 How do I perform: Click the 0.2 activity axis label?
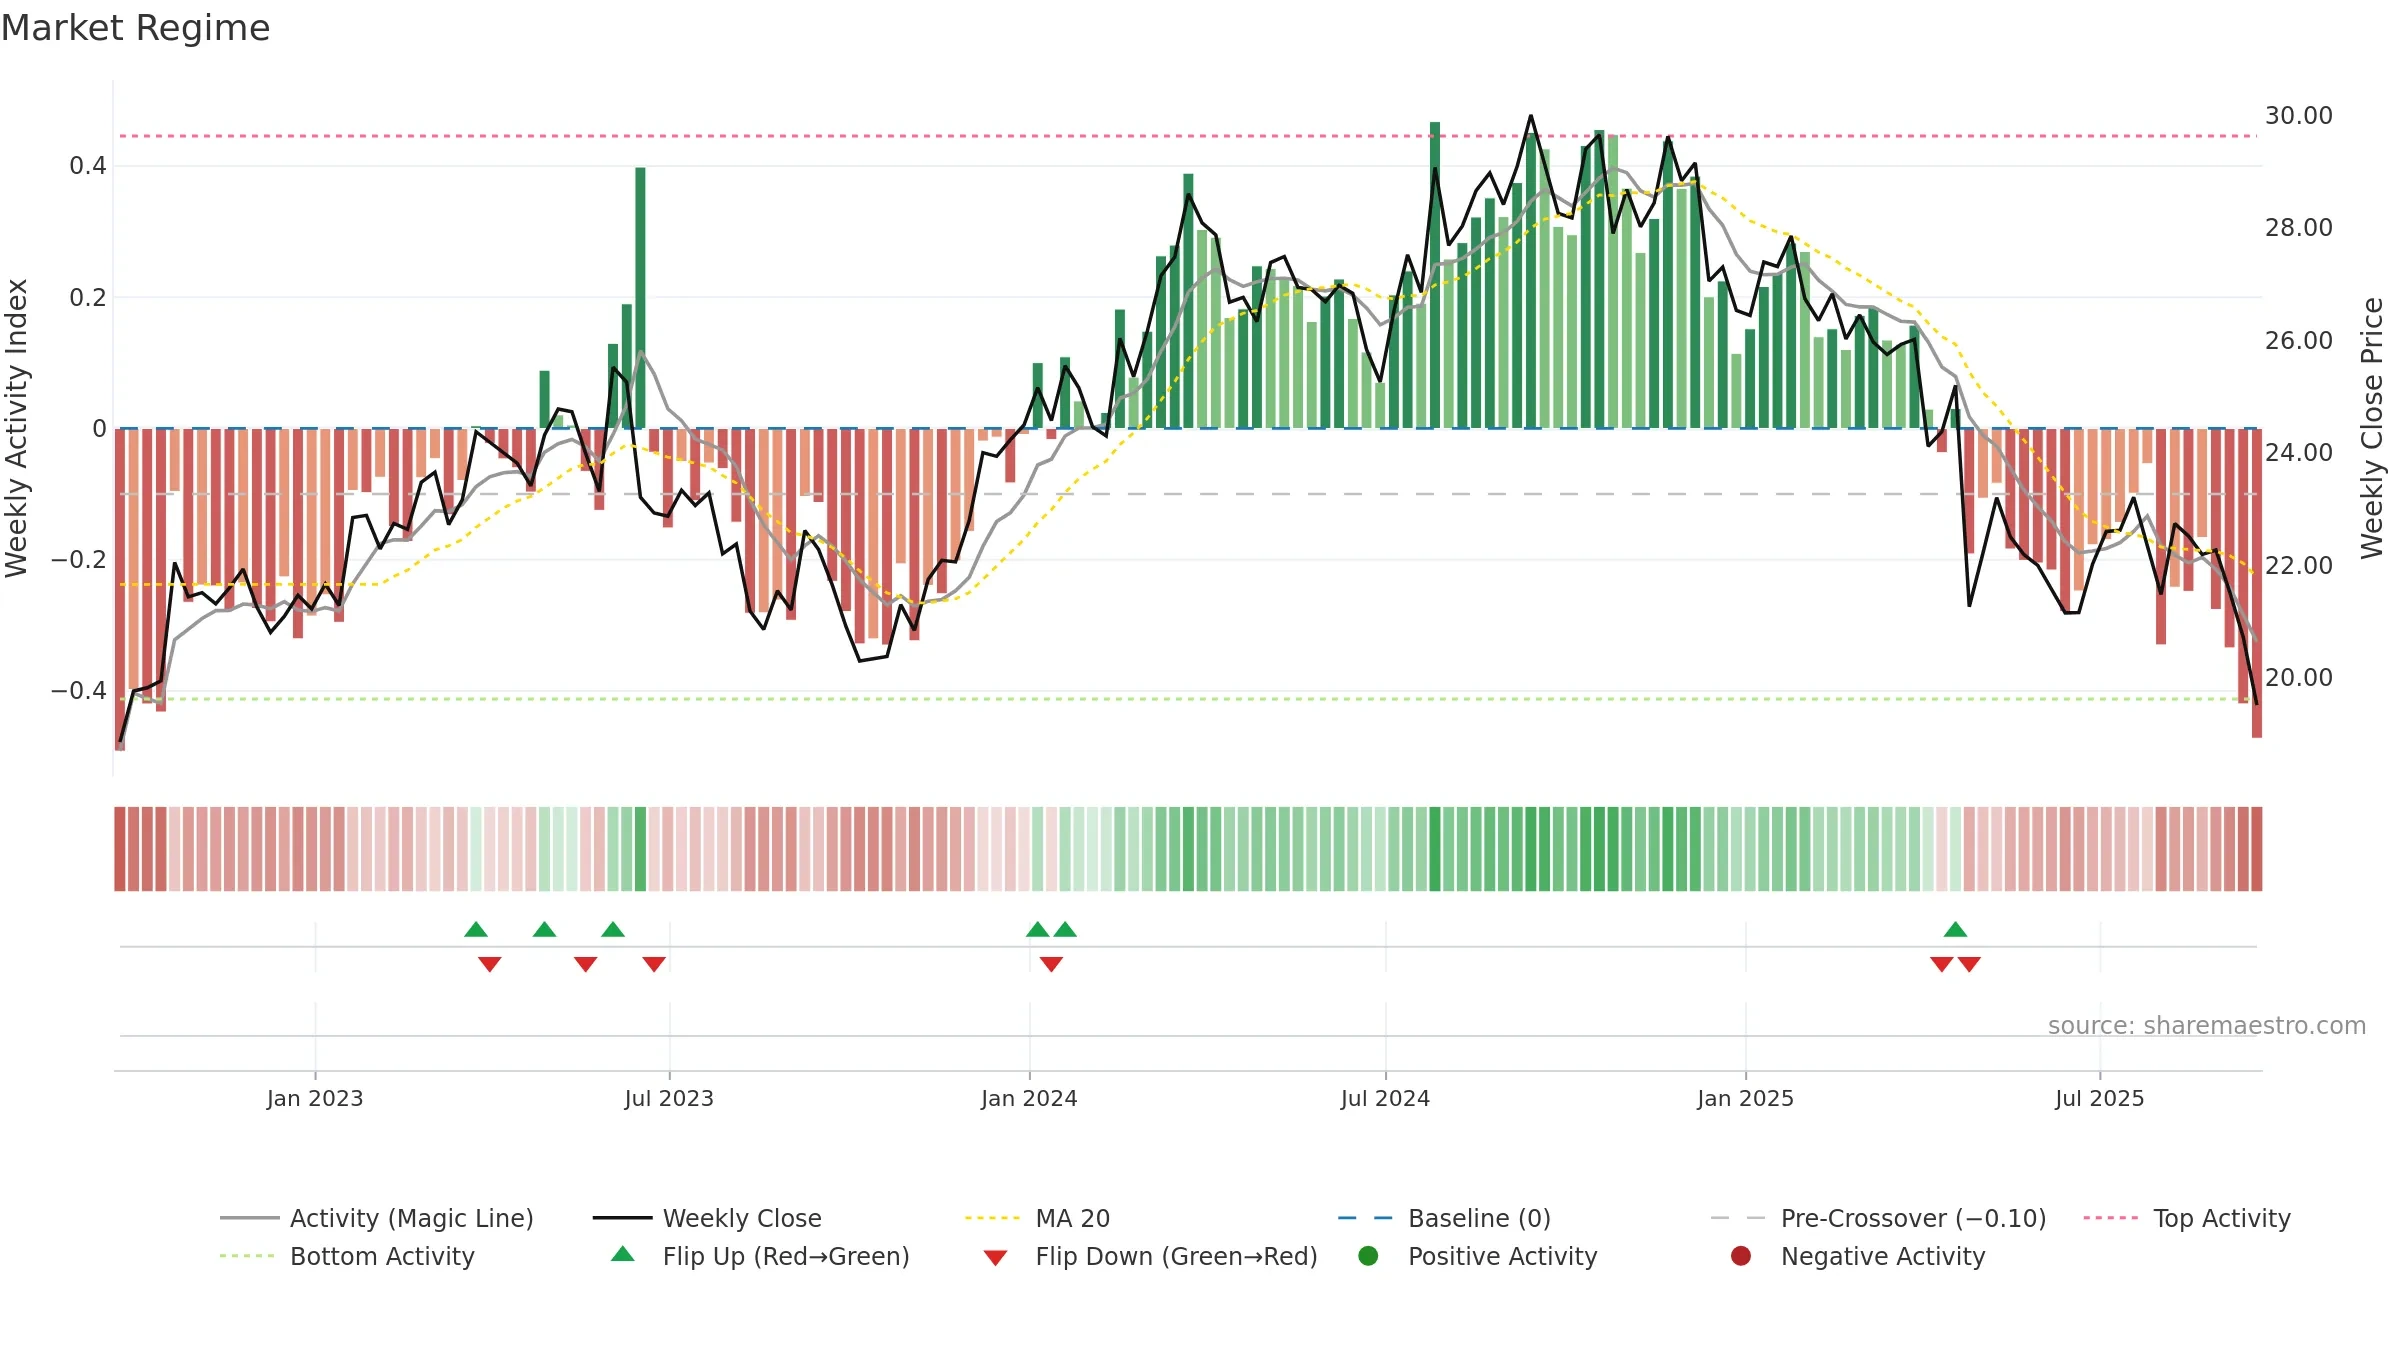click(88, 298)
